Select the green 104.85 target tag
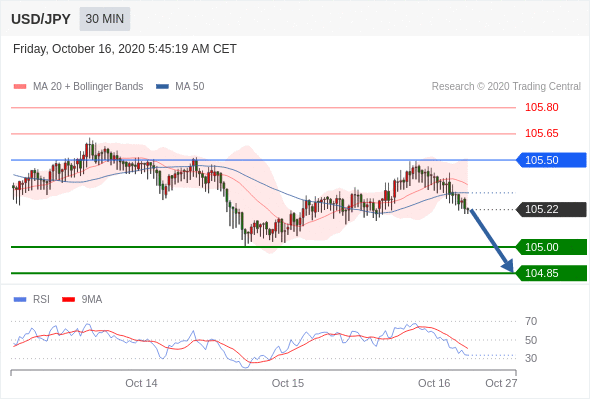The image size is (590, 400). coord(551,273)
